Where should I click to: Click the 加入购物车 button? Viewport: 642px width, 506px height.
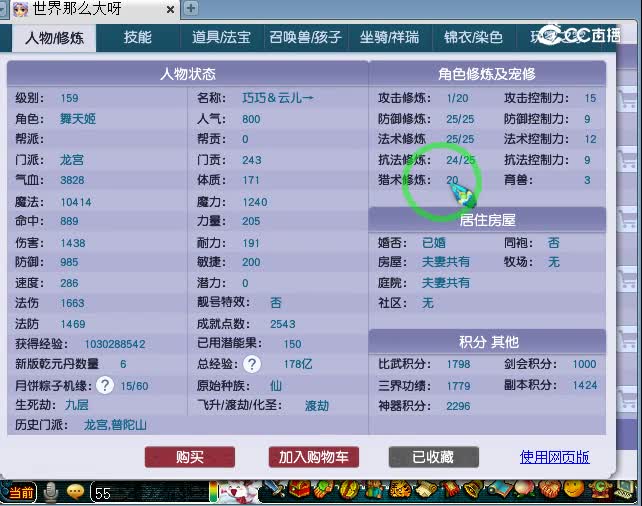pyautogui.click(x=314, y=457)
